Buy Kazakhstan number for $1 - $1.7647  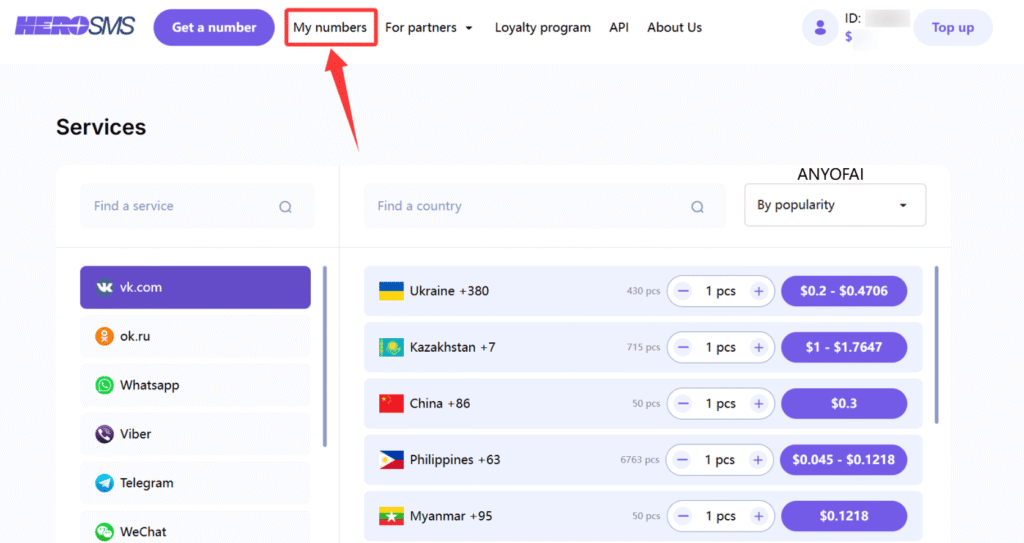844,347
